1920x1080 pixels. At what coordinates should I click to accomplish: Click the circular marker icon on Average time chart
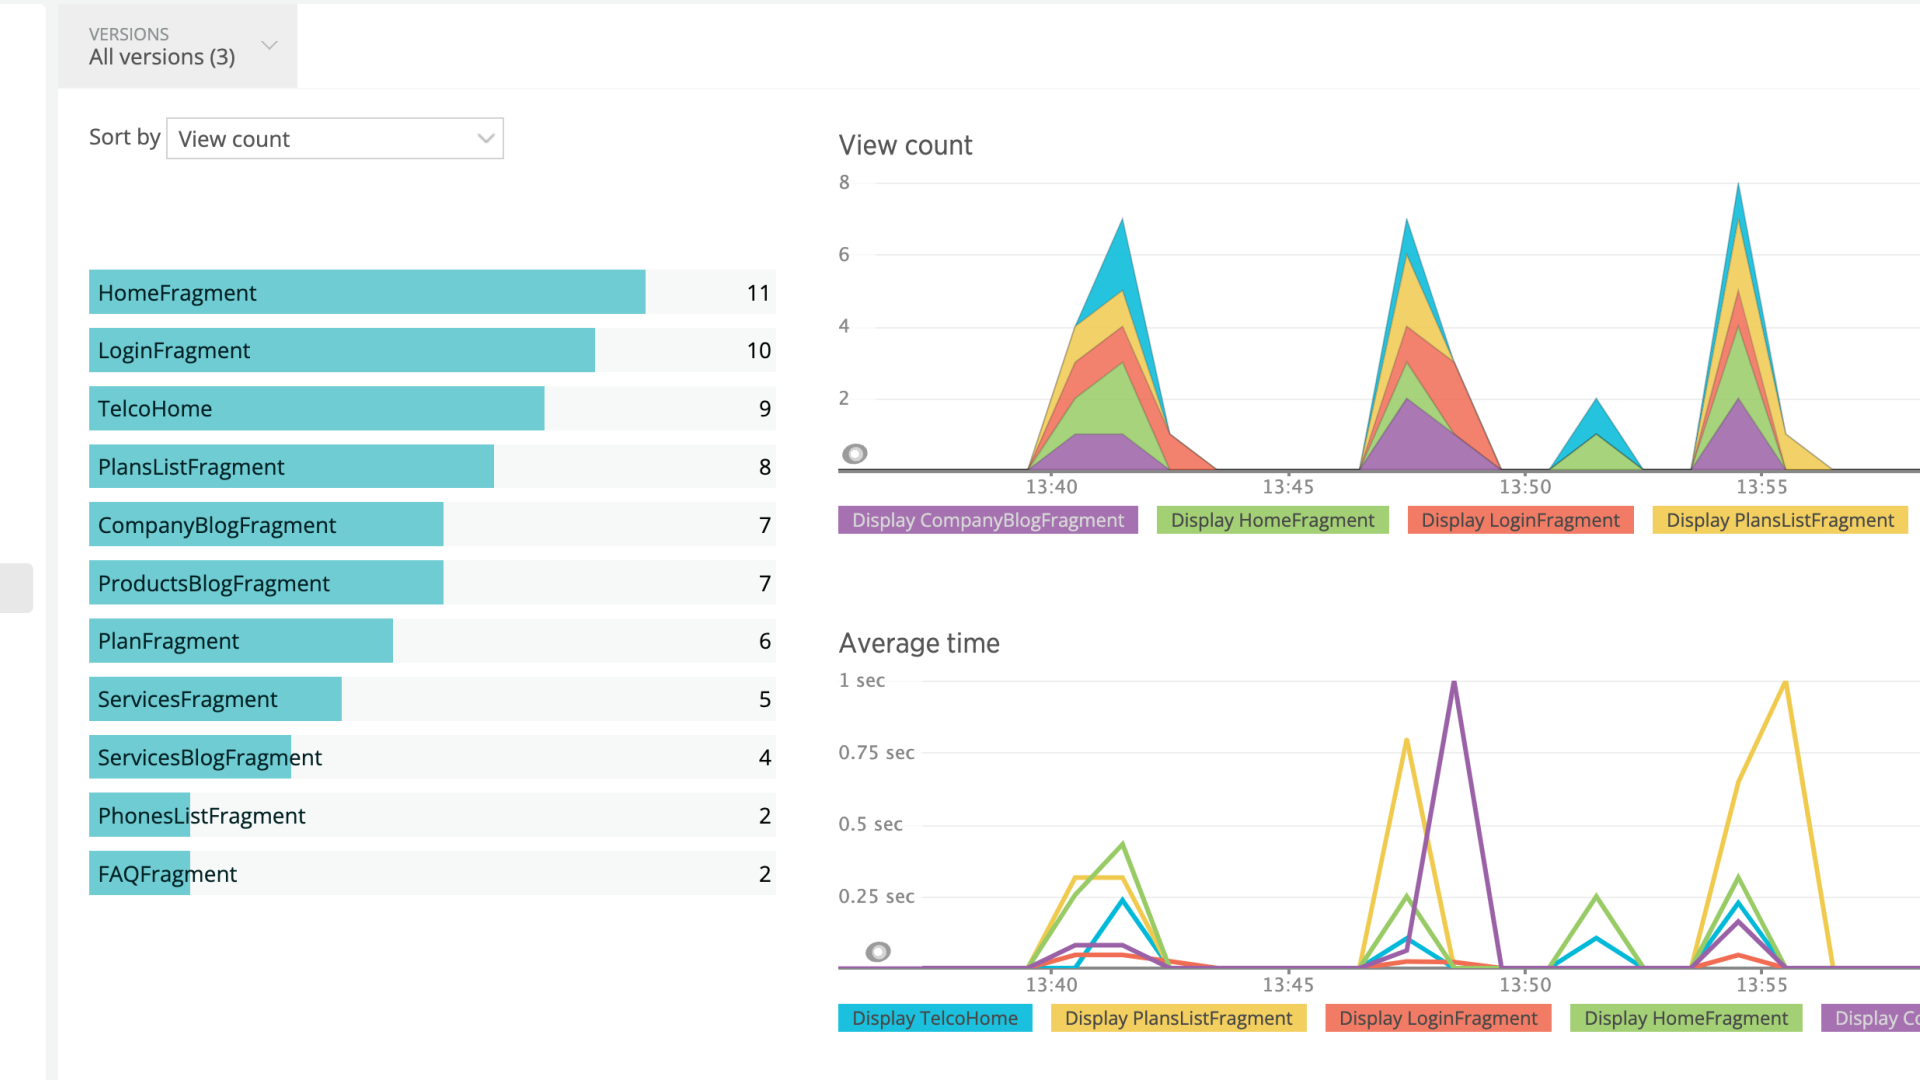pos(878,952)
